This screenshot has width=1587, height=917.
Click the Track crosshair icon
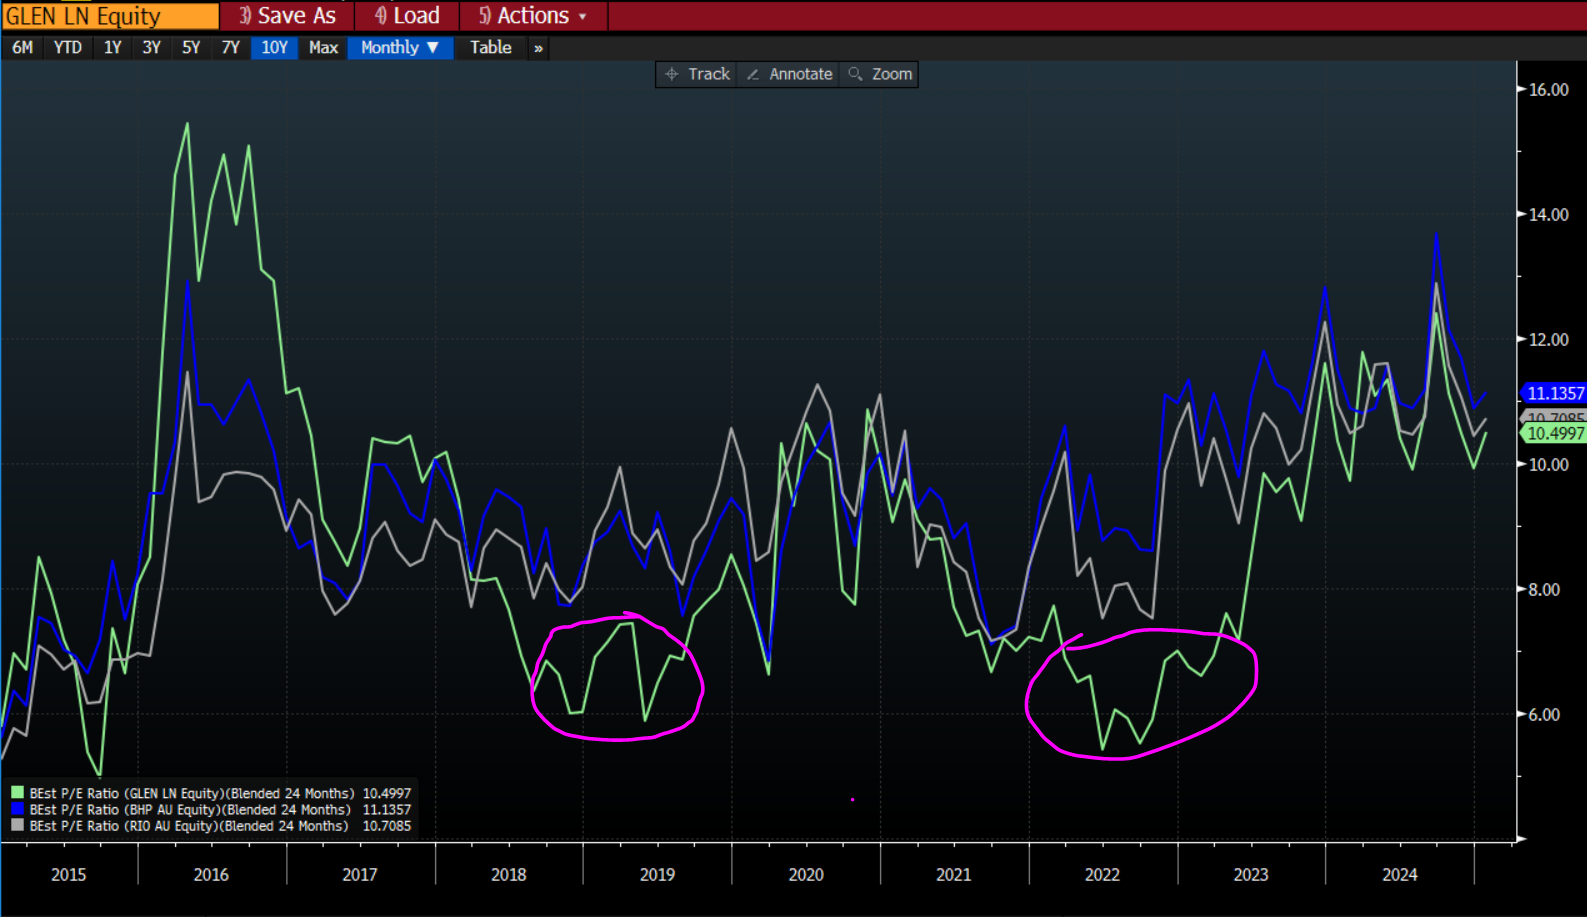coord(672,74)
